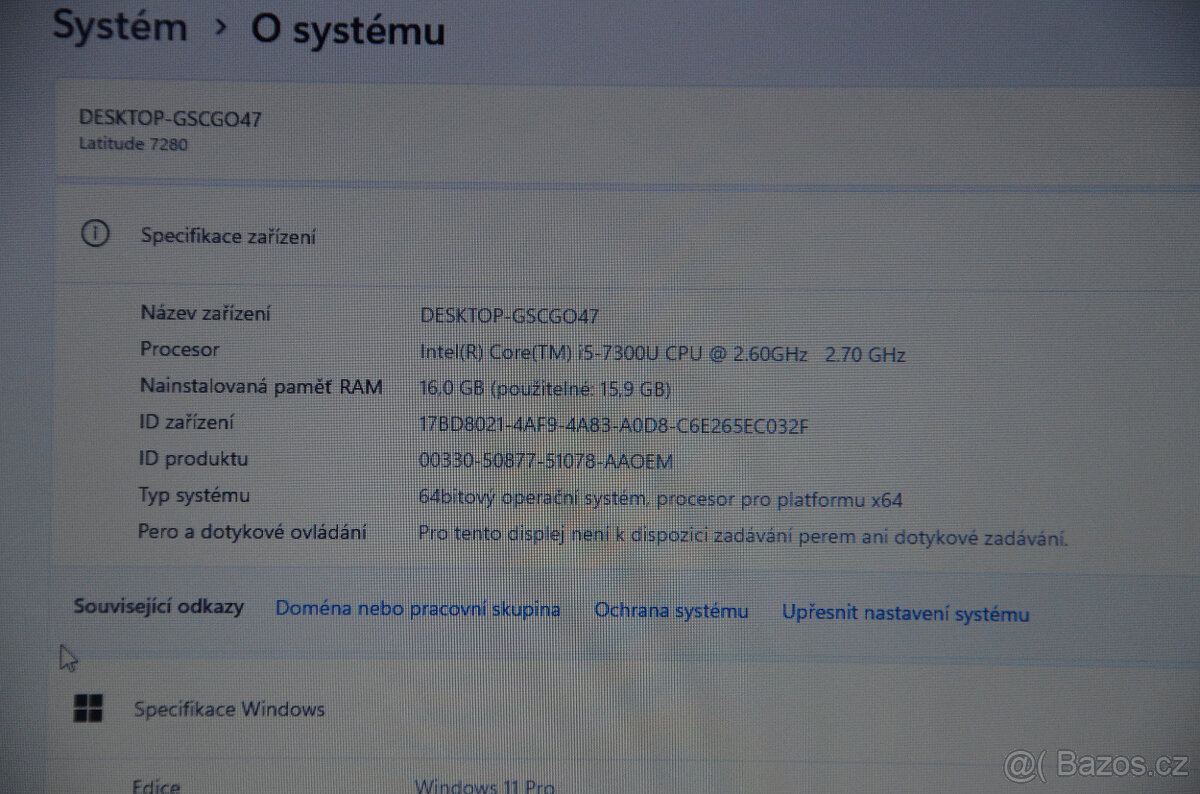
Task: Open the Ochrana systému link
Action: [x=671, y=611]
